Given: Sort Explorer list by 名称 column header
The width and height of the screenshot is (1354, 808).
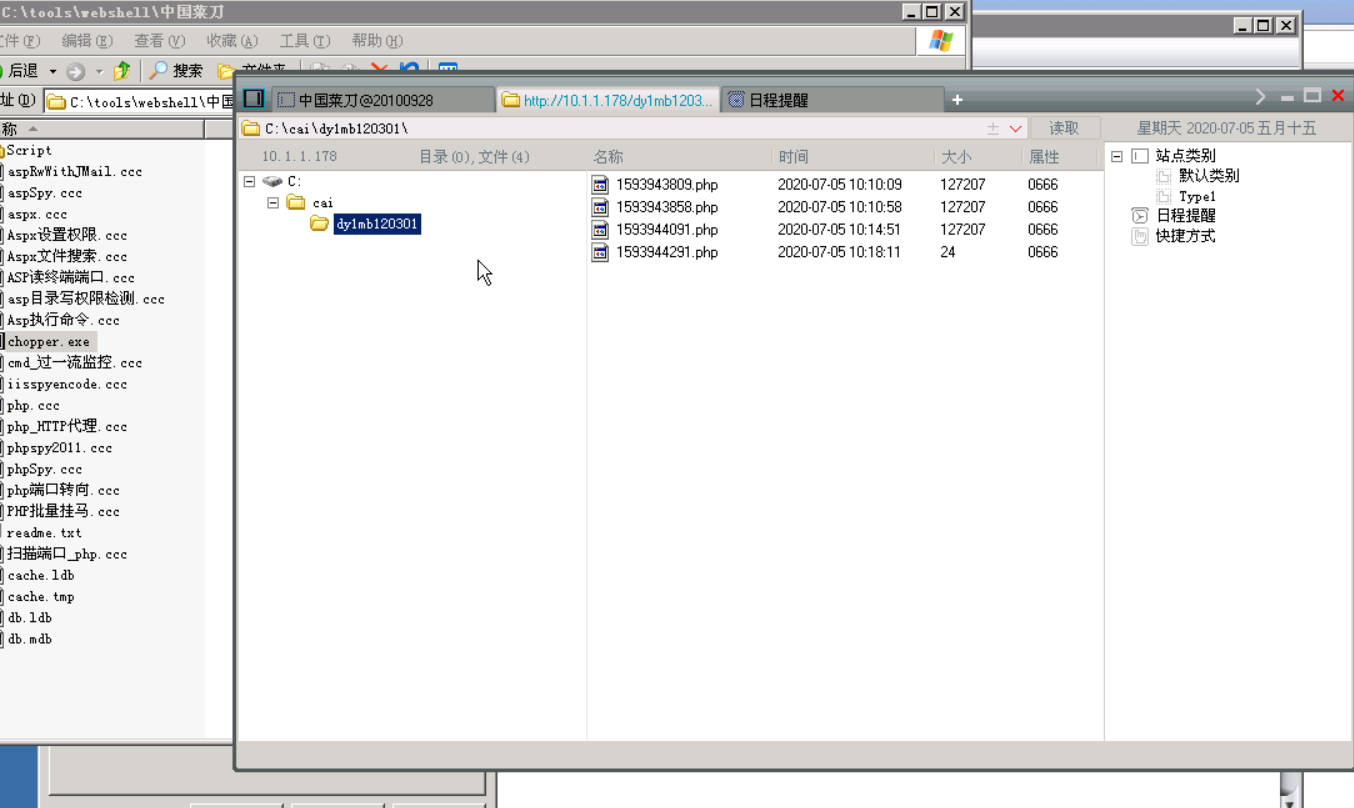Looking at the screenshot, I should coord(101,129).
